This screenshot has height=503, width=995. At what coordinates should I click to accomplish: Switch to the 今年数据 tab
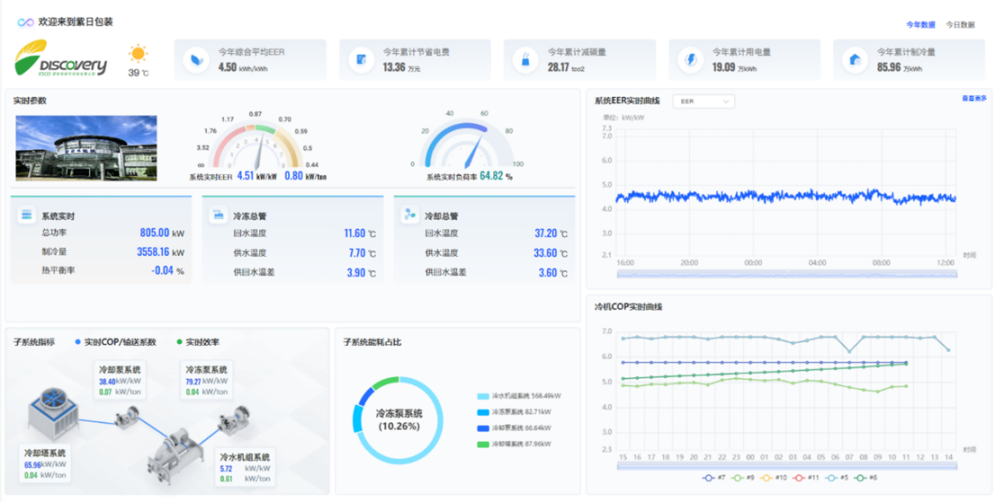click(920, 24)
